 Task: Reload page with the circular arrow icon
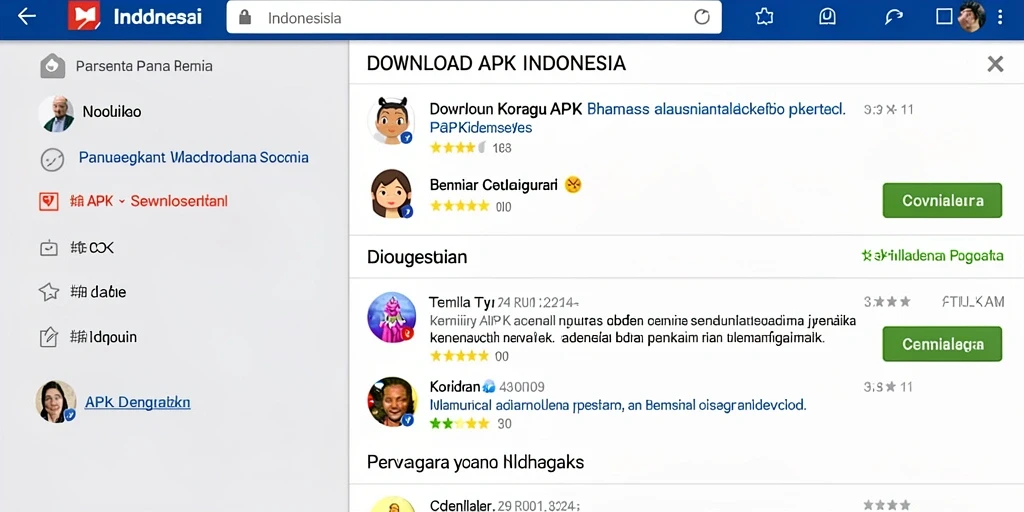[701, 18]
